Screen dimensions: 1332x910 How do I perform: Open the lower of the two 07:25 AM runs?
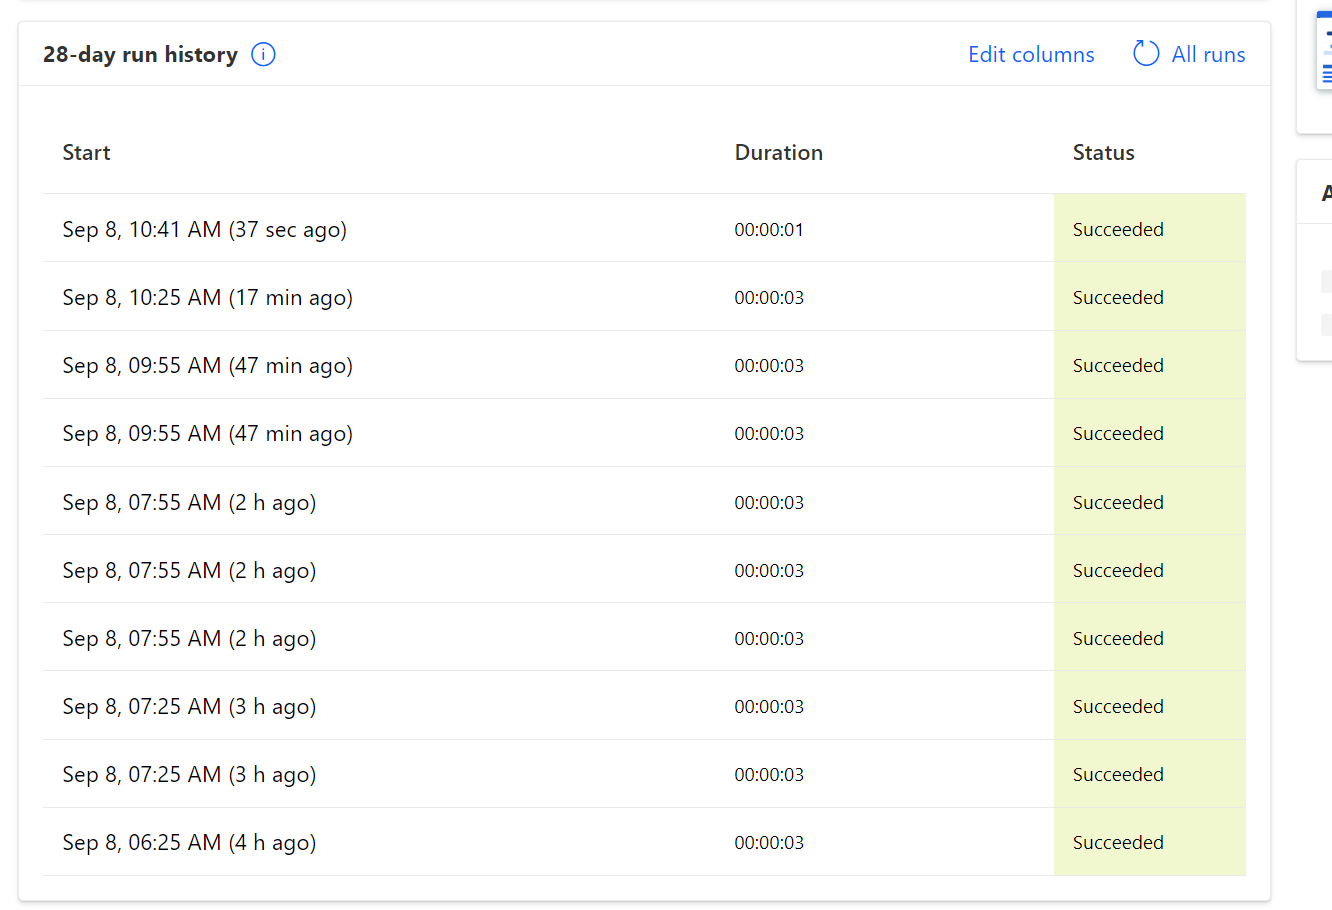189,775
